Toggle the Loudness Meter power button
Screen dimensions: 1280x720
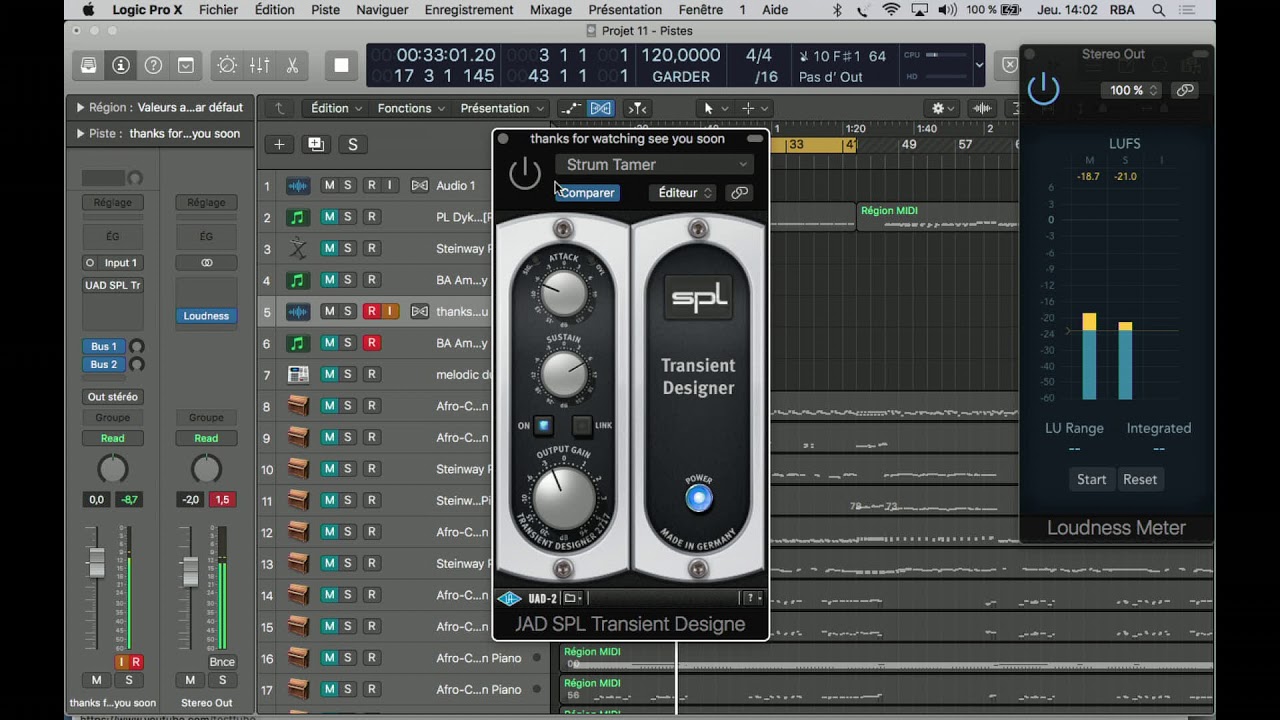click(1043, 89)
